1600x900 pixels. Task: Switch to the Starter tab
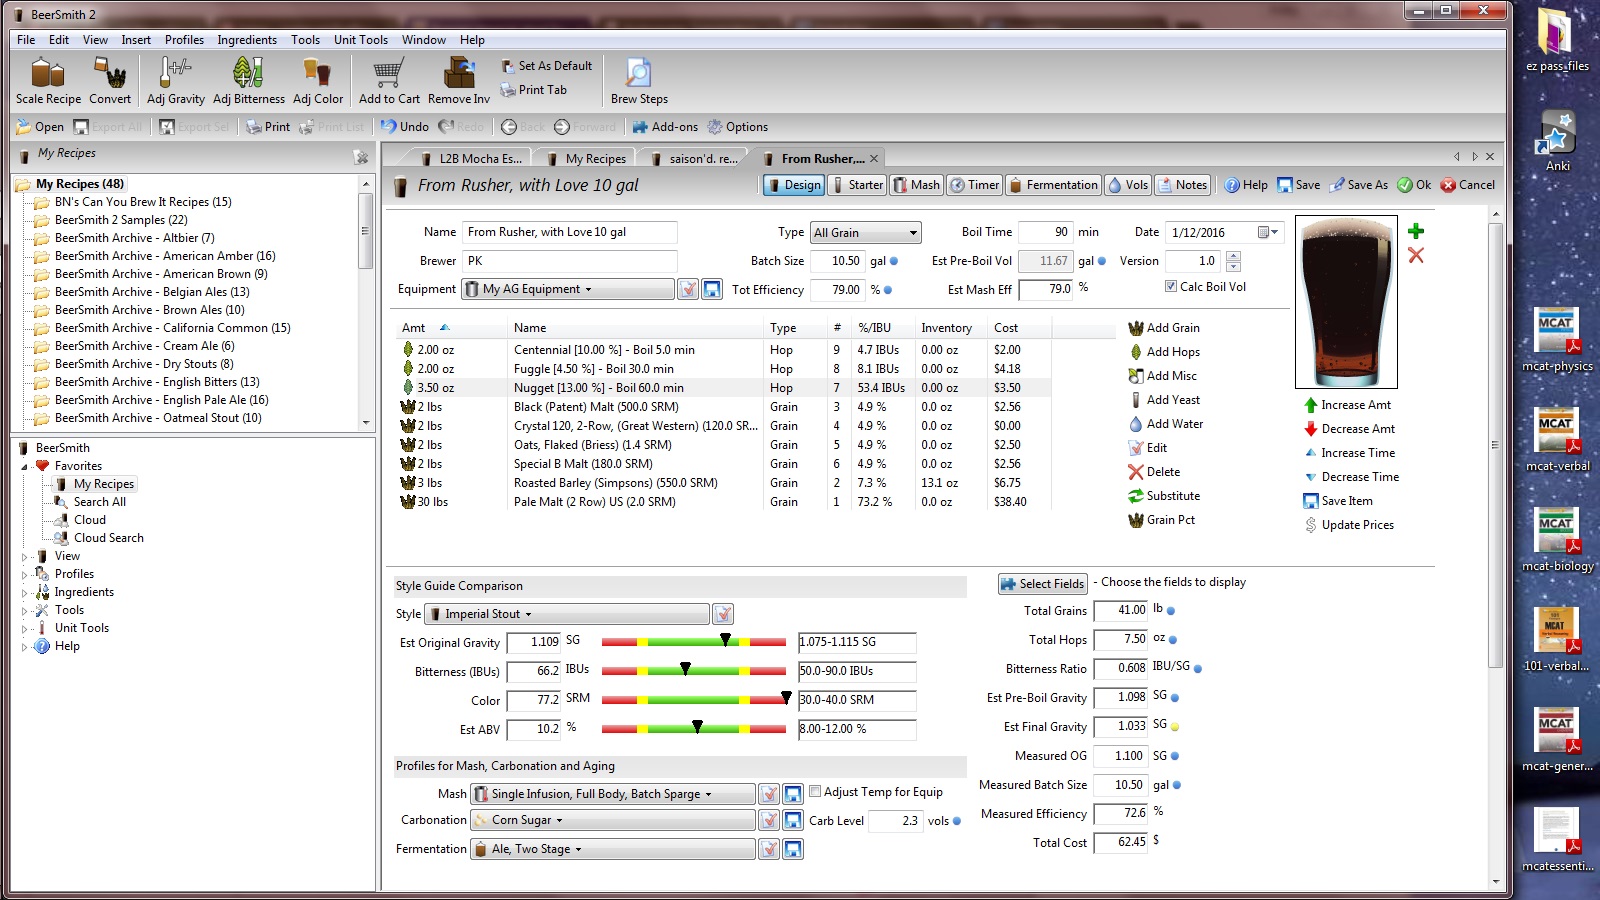coord(857,185)
